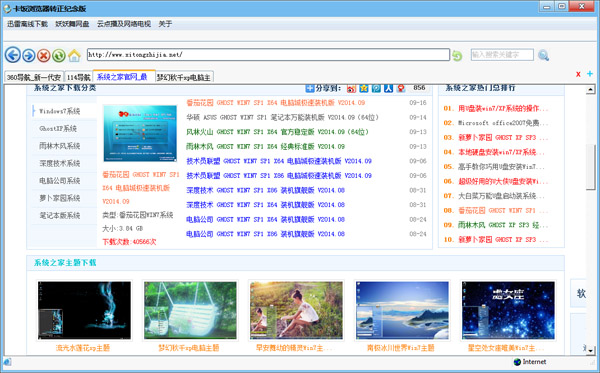Click the search keyword input box
This screenshot has height=373, width=600.
(x=502, y=55)
